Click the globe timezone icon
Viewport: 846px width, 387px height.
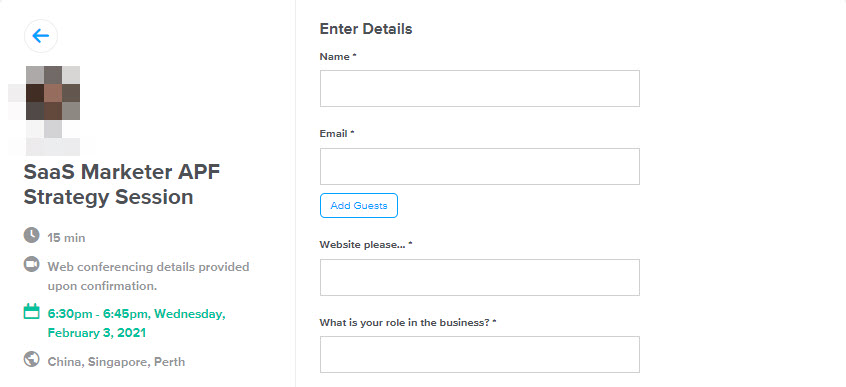[31, 359]
